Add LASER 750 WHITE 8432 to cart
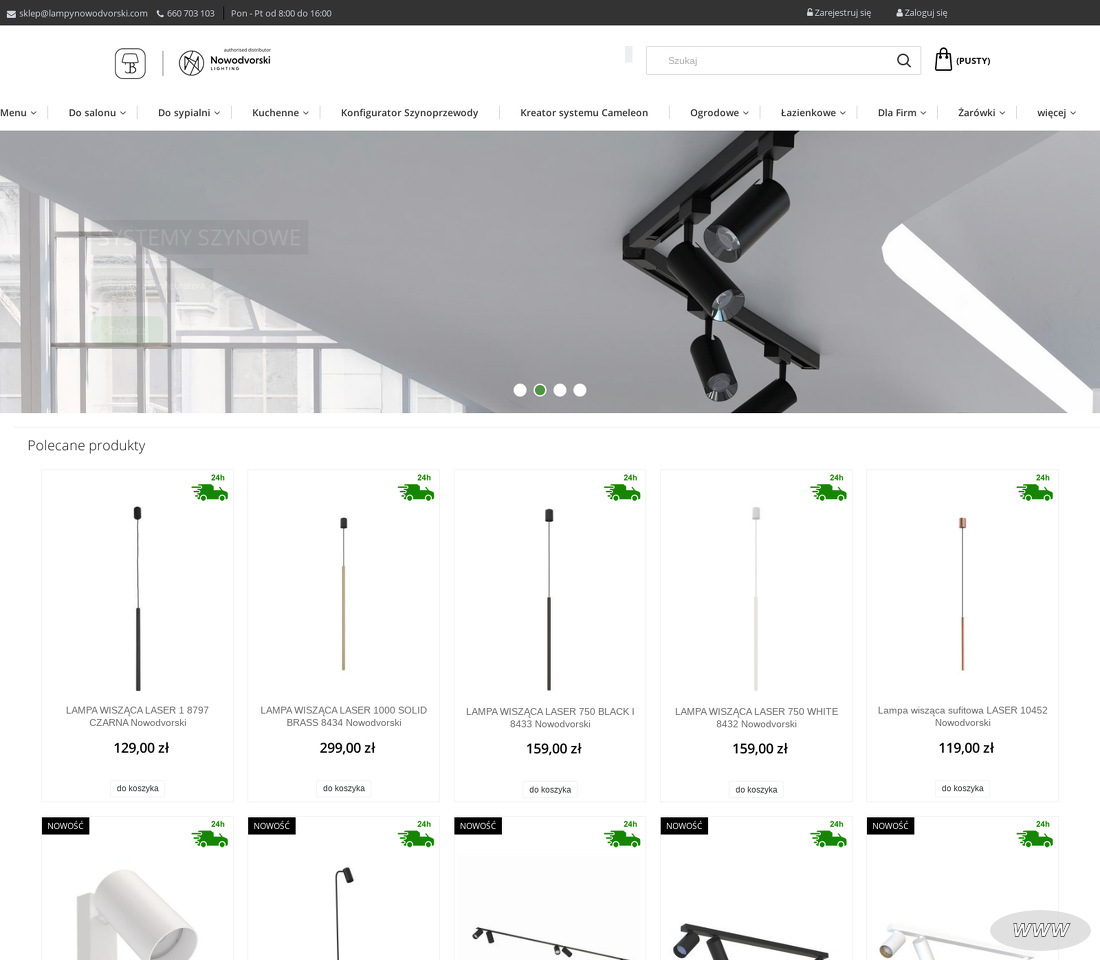This screenshot has width=1100, height=960. coord(756,789)
